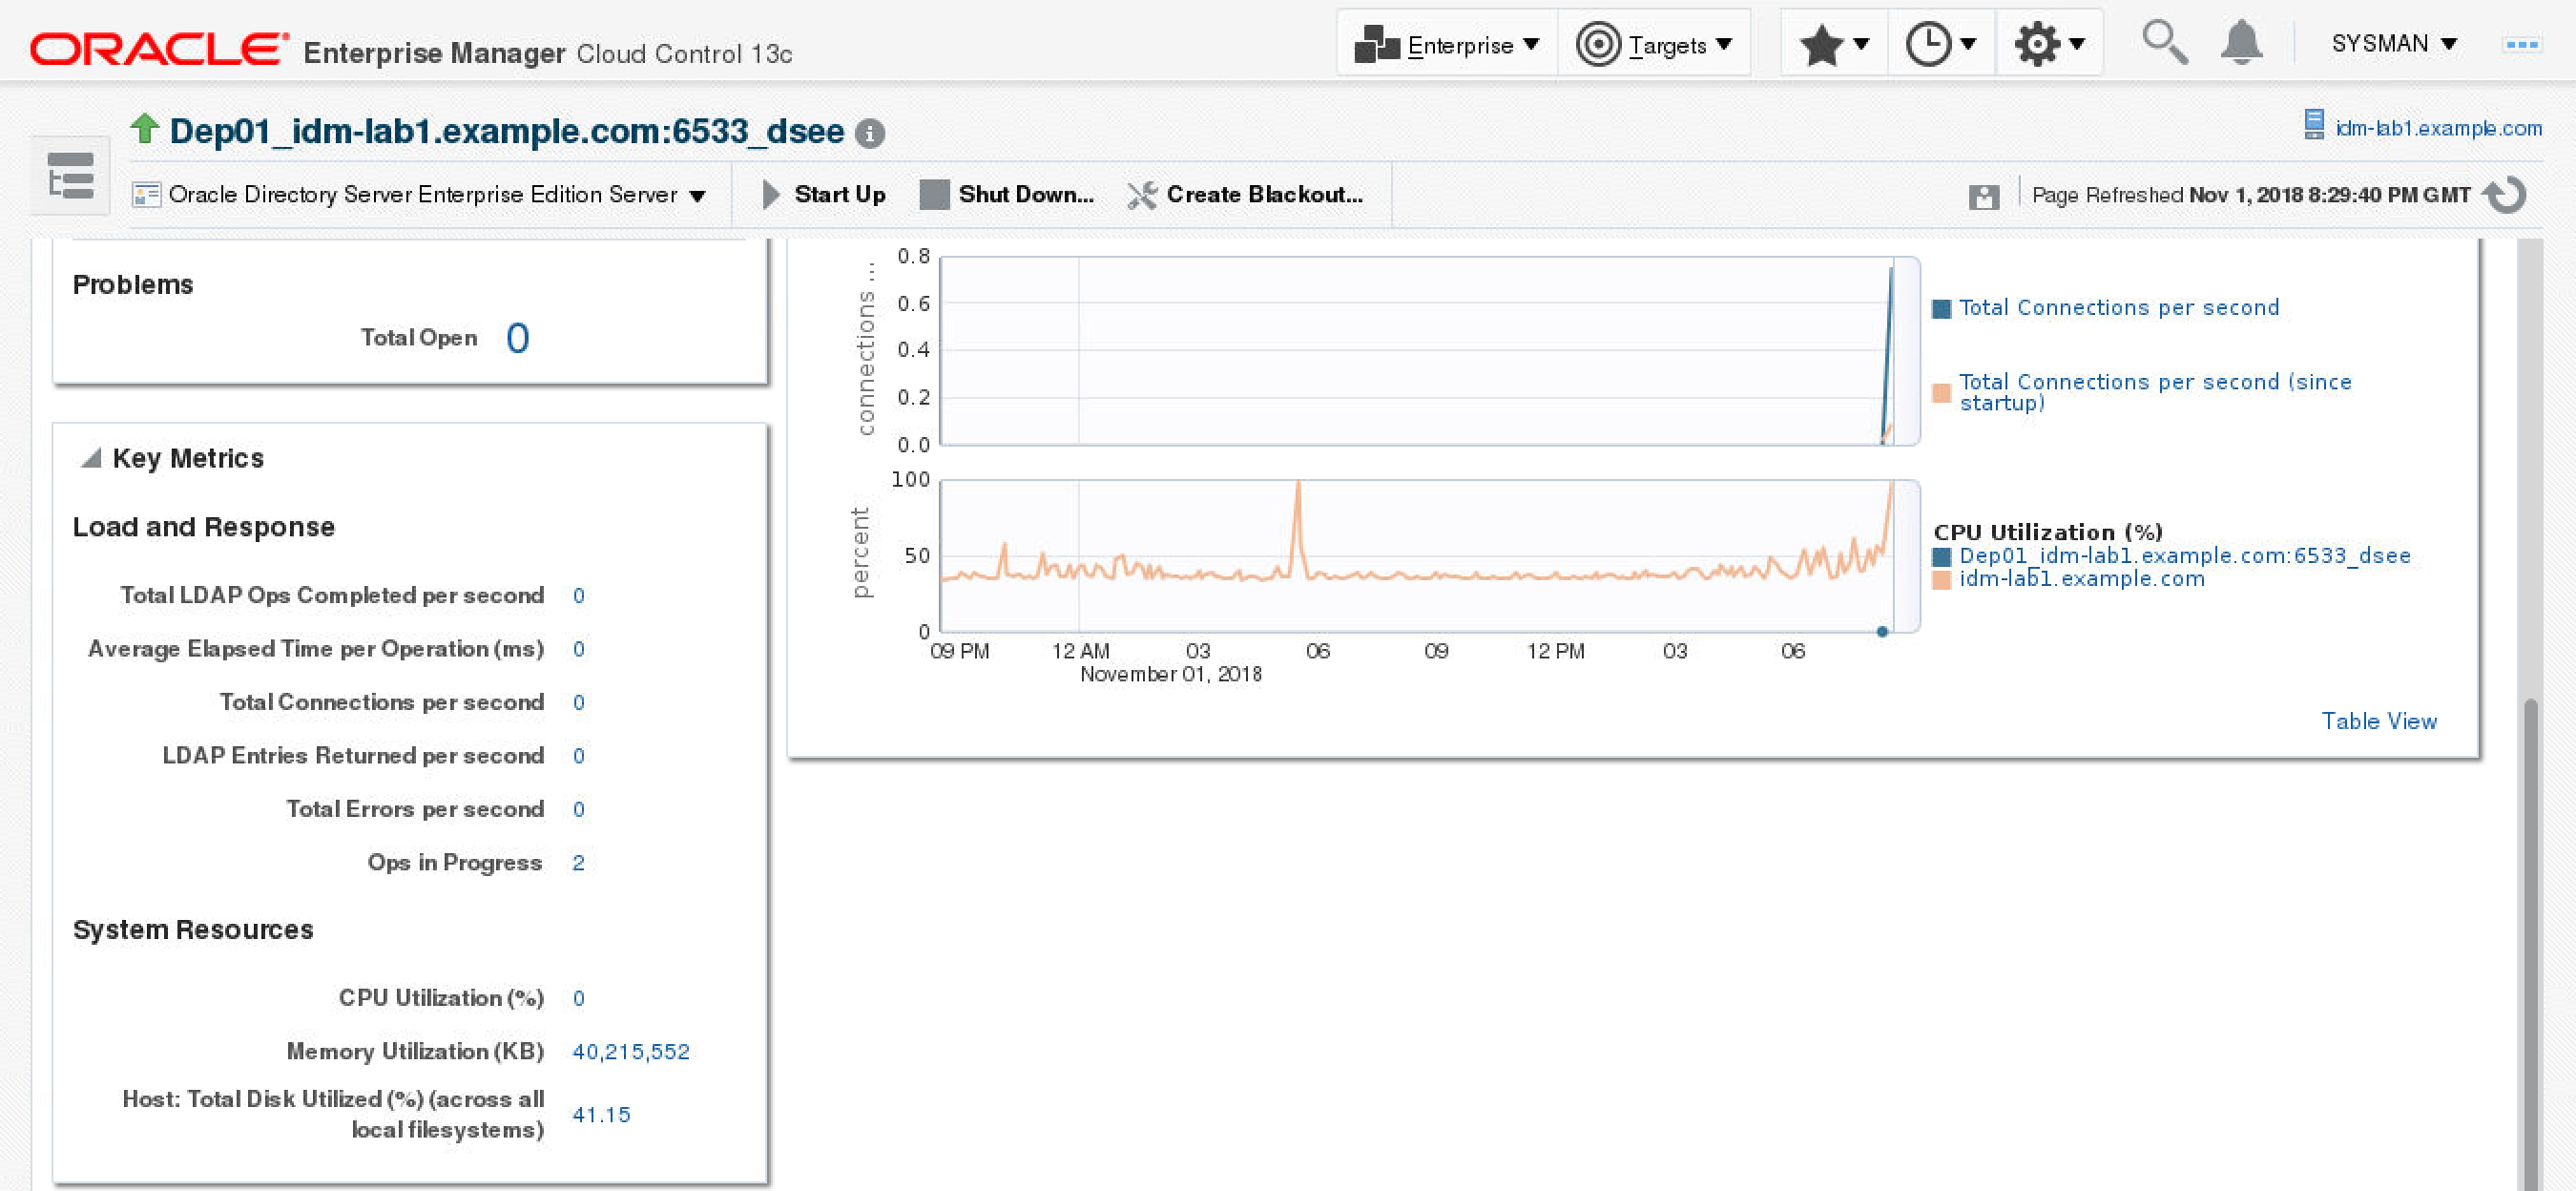Click the target information icon
The image size is (2576, 1191).
click(x=870, y=133)
